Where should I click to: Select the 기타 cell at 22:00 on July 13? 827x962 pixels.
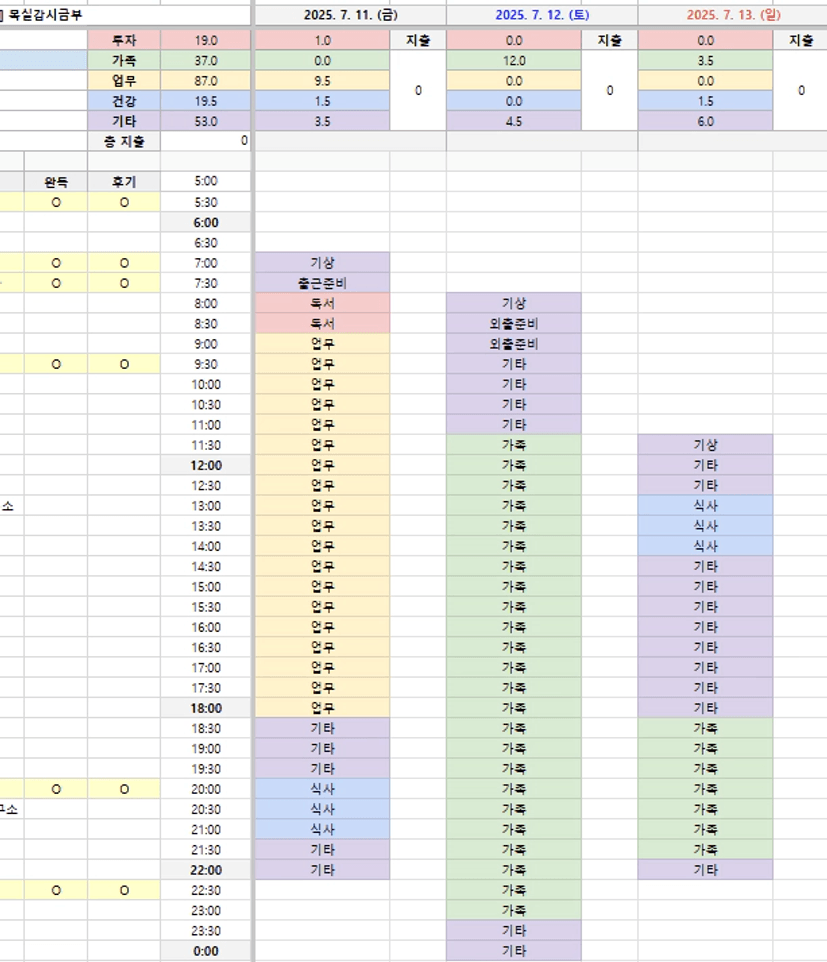(706, 871)
